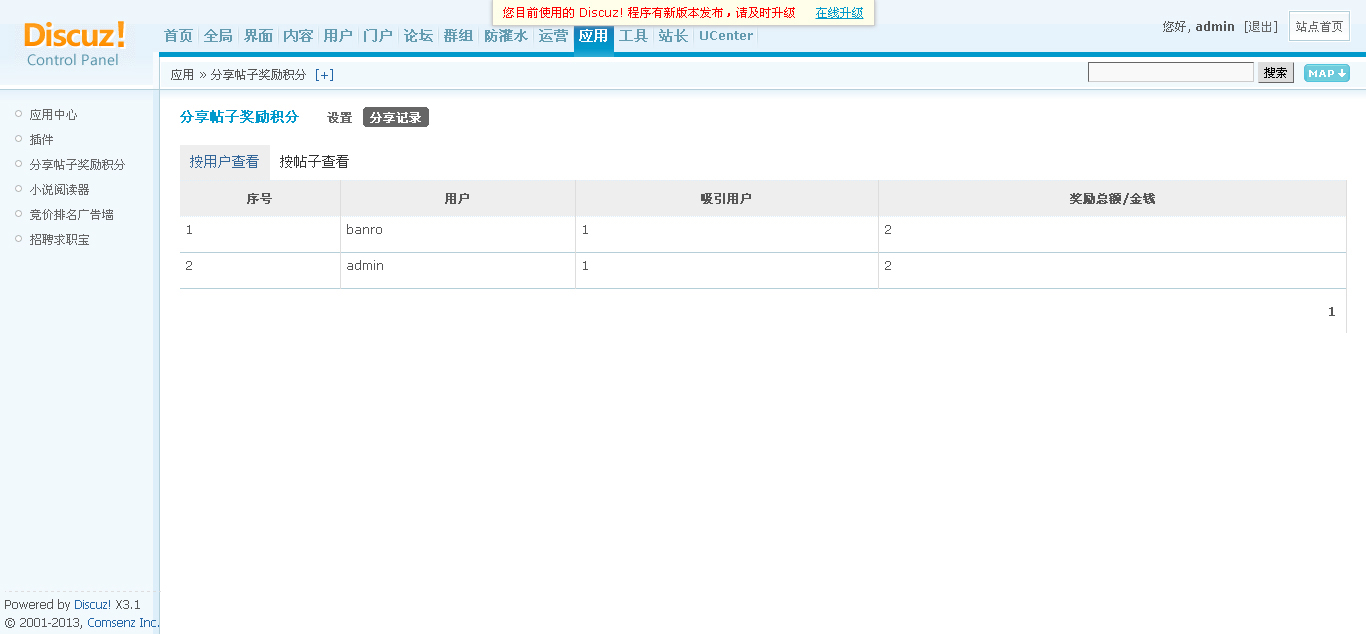The height and width of the screenshot is (634, 1366).
Task: Click the Discuz! link in footer
Action: [92, 605]
